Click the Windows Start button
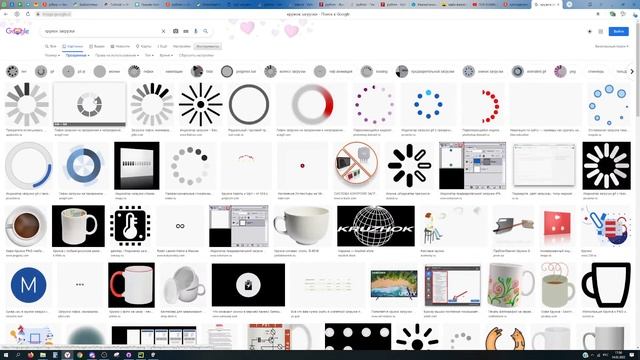The image size is (640, 360). pos(6,355)
